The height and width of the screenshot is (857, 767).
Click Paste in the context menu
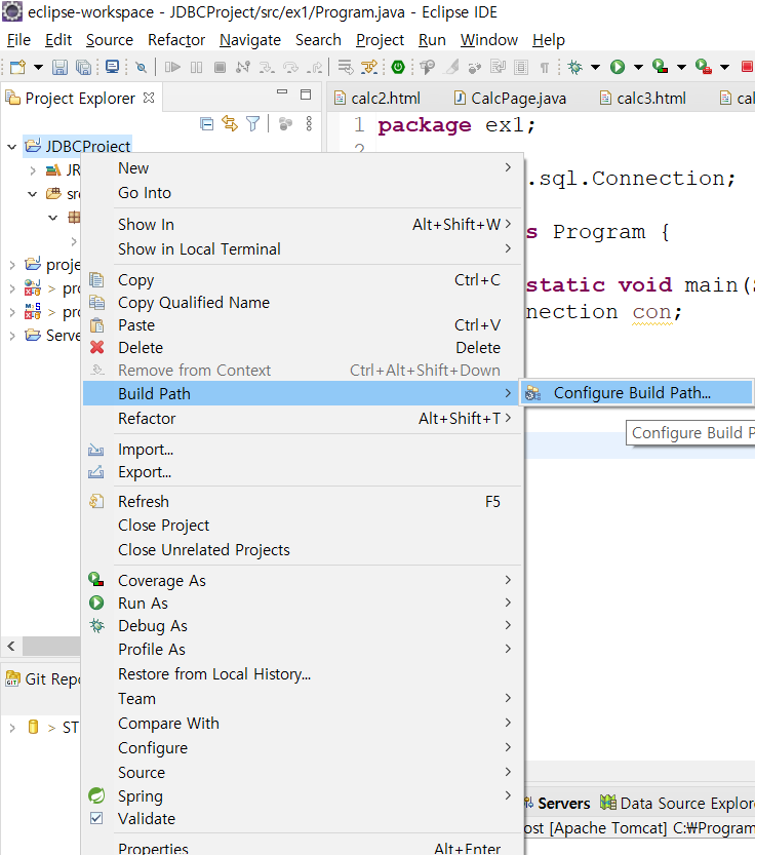point(302,325)
